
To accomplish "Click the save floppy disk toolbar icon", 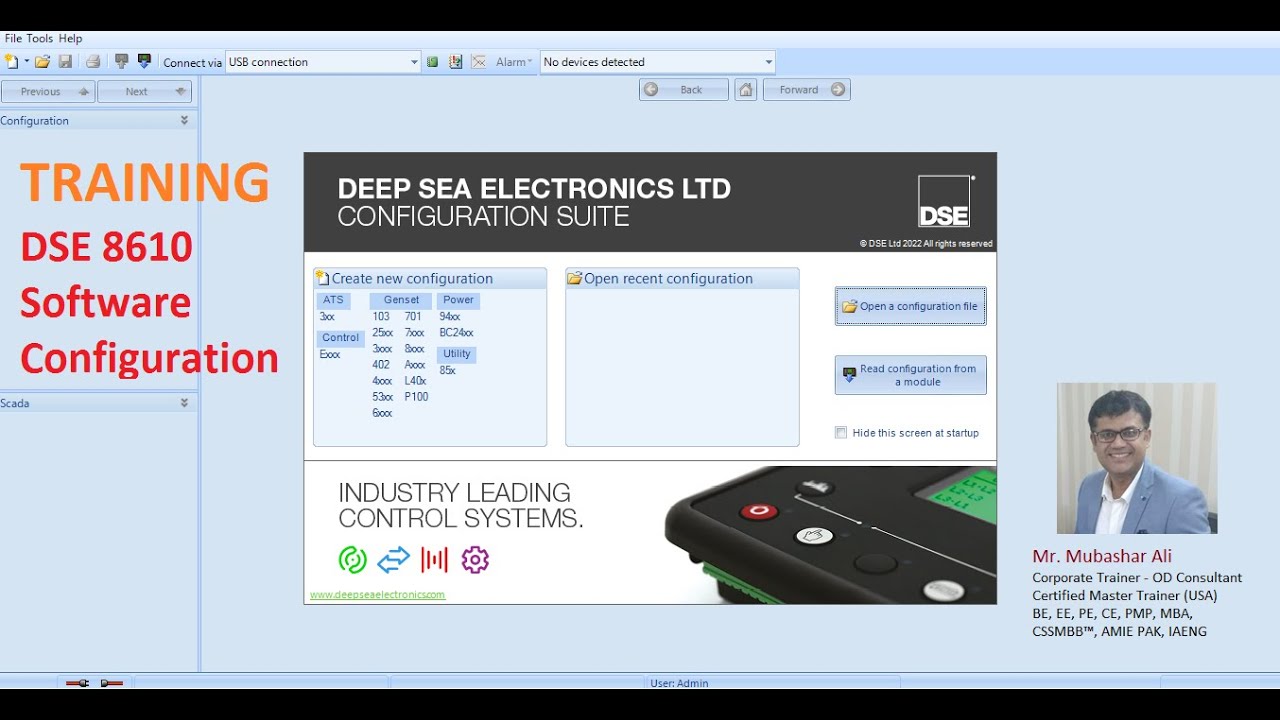I will 65,62.
